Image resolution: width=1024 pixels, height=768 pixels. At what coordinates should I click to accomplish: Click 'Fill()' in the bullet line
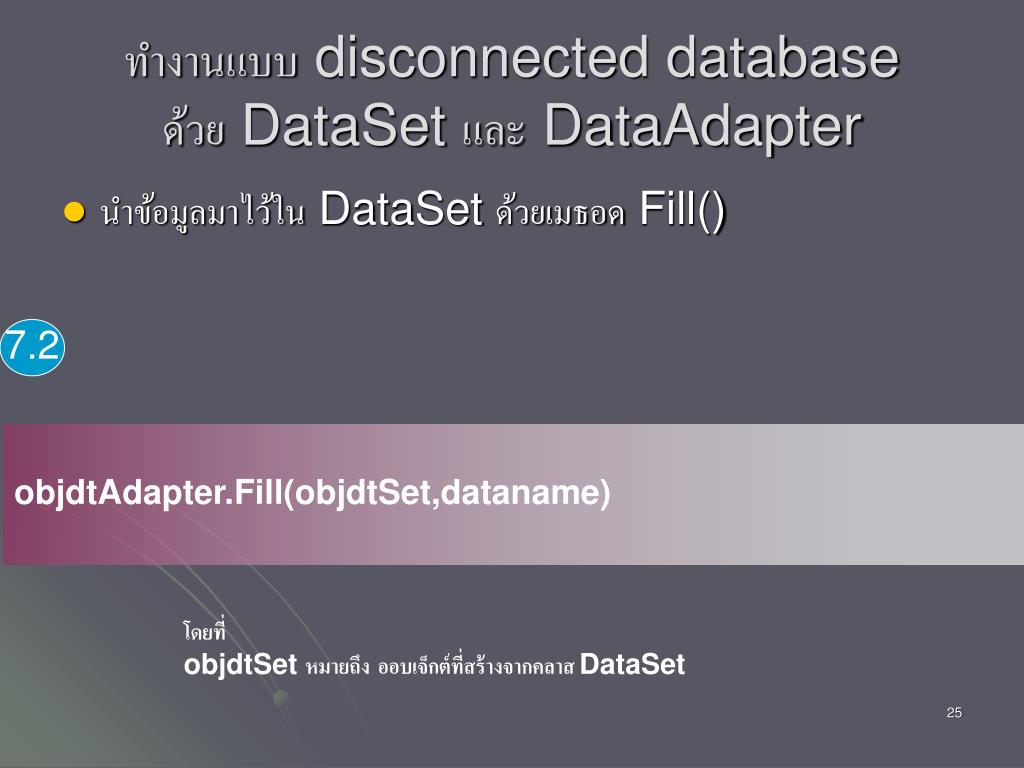[x=682, y=210]
